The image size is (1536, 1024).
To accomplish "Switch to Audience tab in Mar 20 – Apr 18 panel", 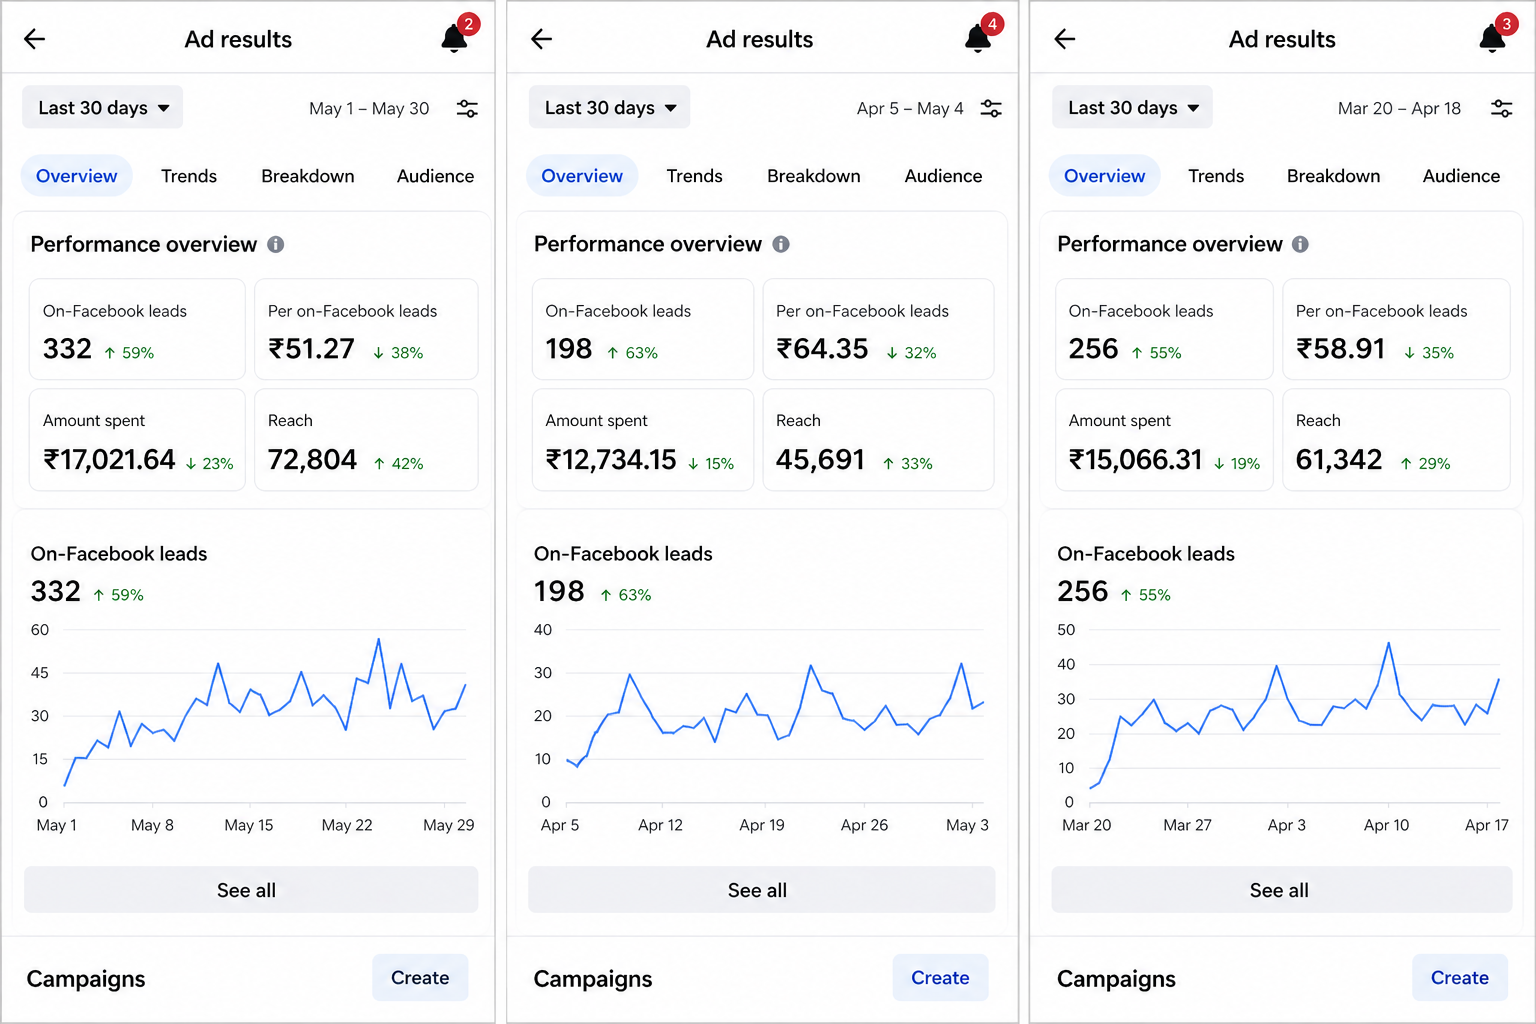I will pyautogui.click(x=1461, y=176).
